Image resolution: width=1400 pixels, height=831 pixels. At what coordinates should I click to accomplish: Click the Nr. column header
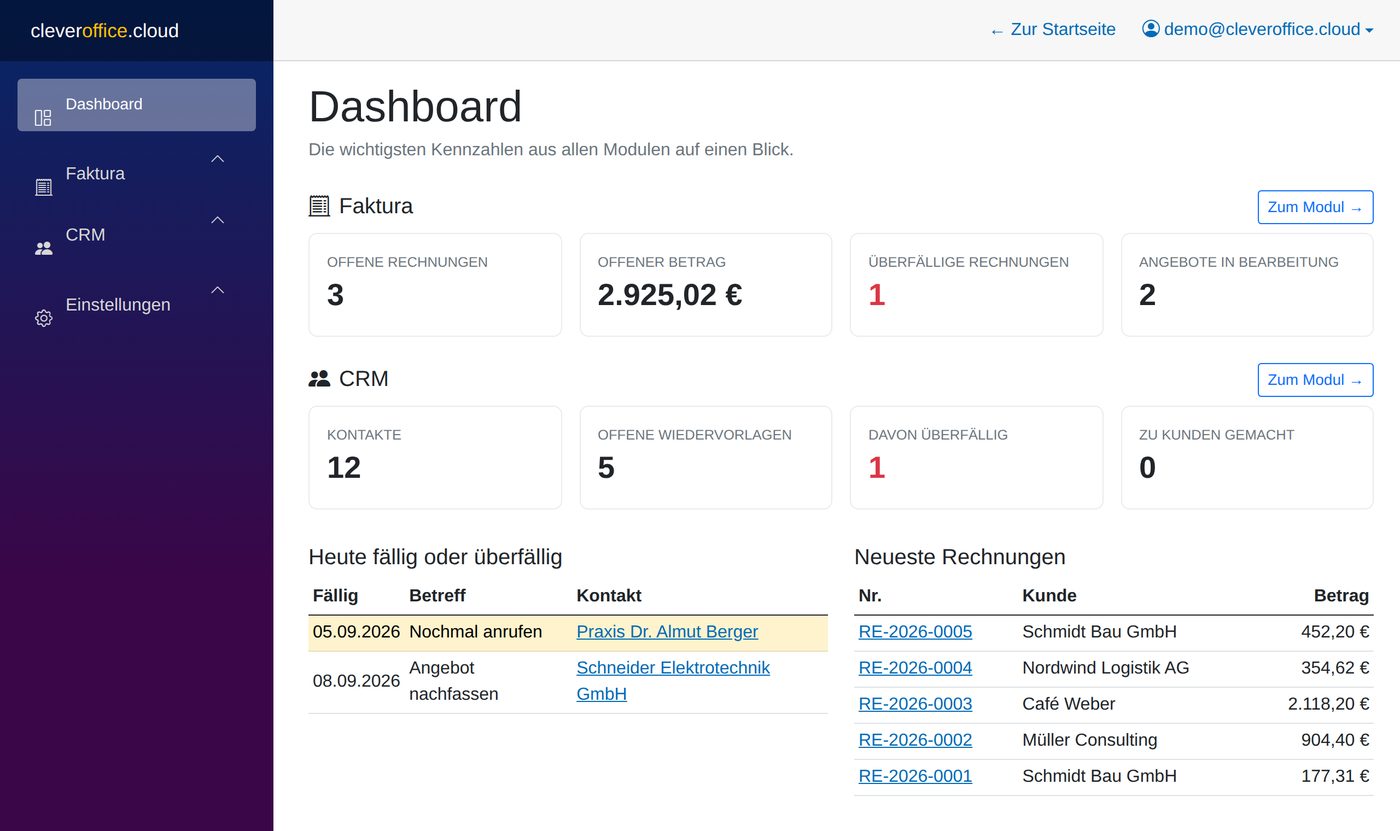(x=870, y=596)
